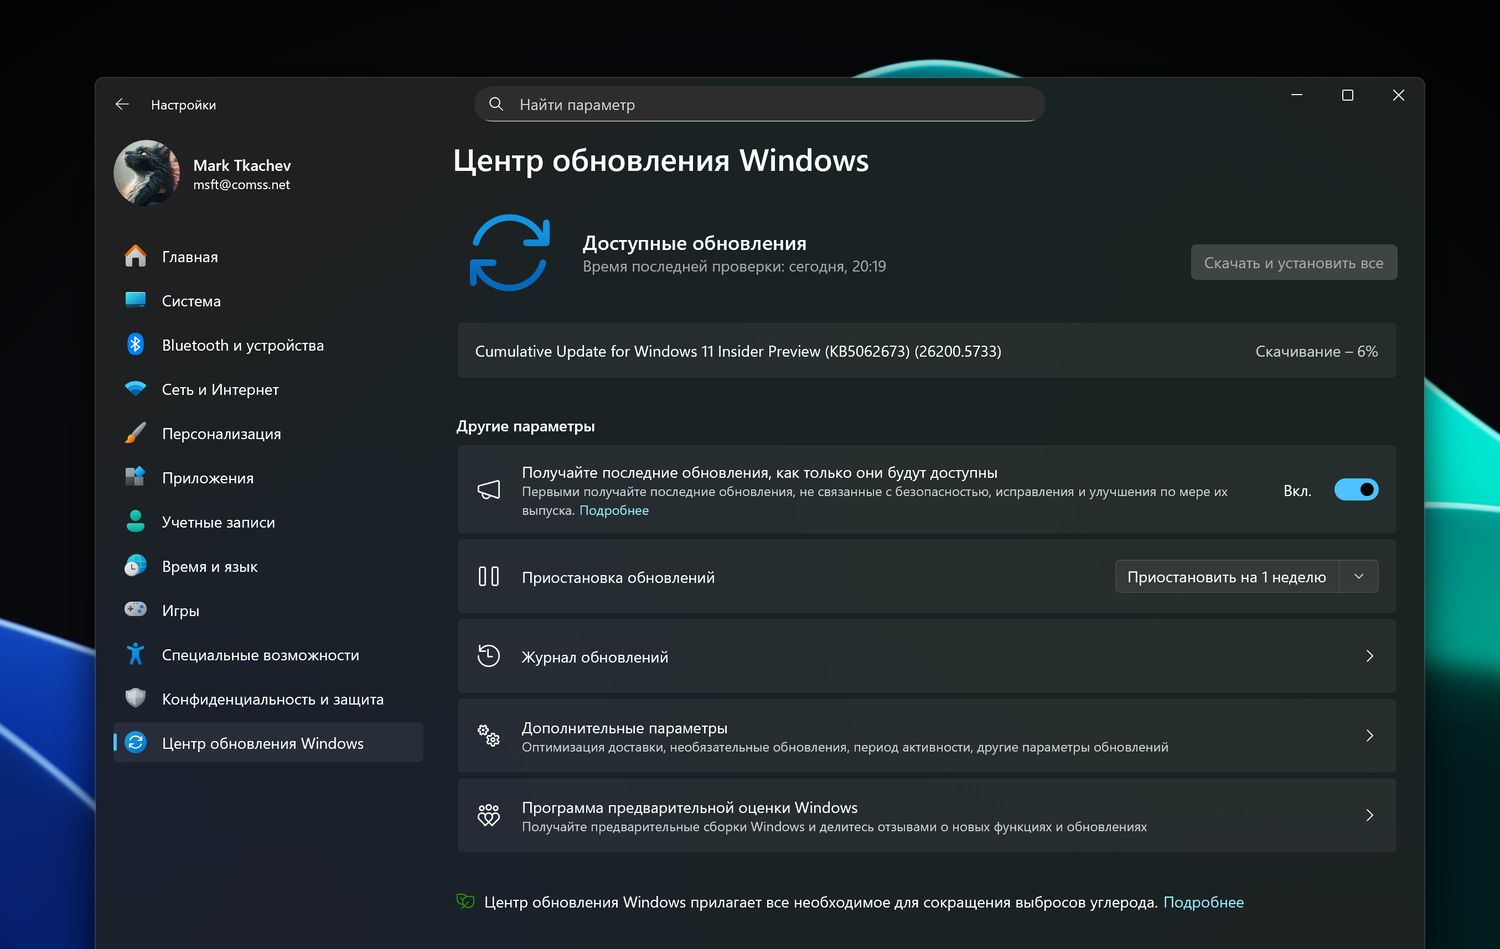This screenshot has width=1500, height=949.
Task: Open the Подробнее link about carbon emissions
Action: coord(1203,902)
